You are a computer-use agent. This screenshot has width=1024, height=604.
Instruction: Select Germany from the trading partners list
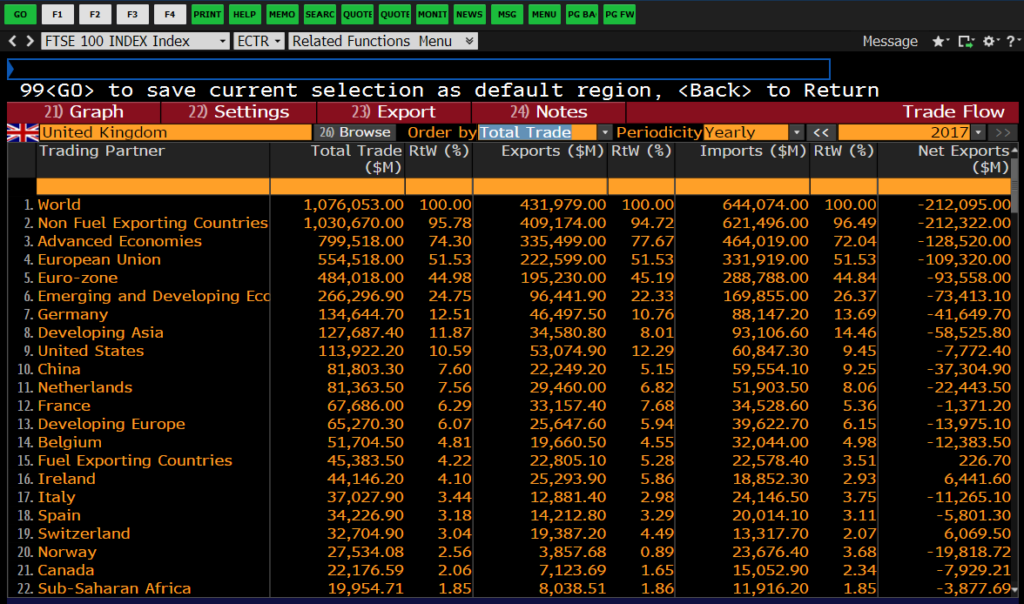point(73,313)
